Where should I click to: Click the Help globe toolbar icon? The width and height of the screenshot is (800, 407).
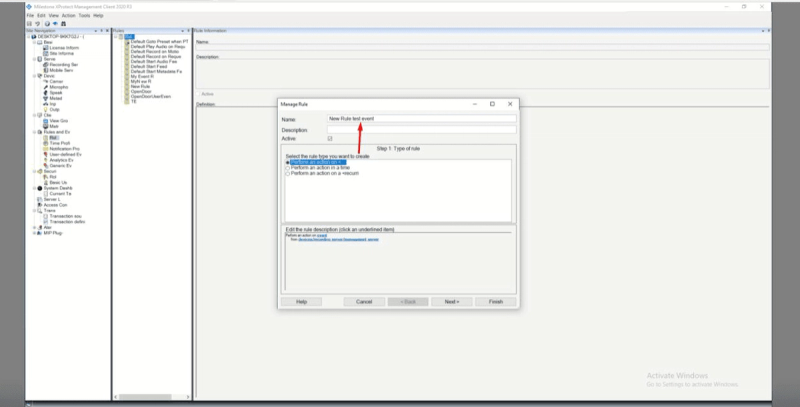[x=47, y=23]
